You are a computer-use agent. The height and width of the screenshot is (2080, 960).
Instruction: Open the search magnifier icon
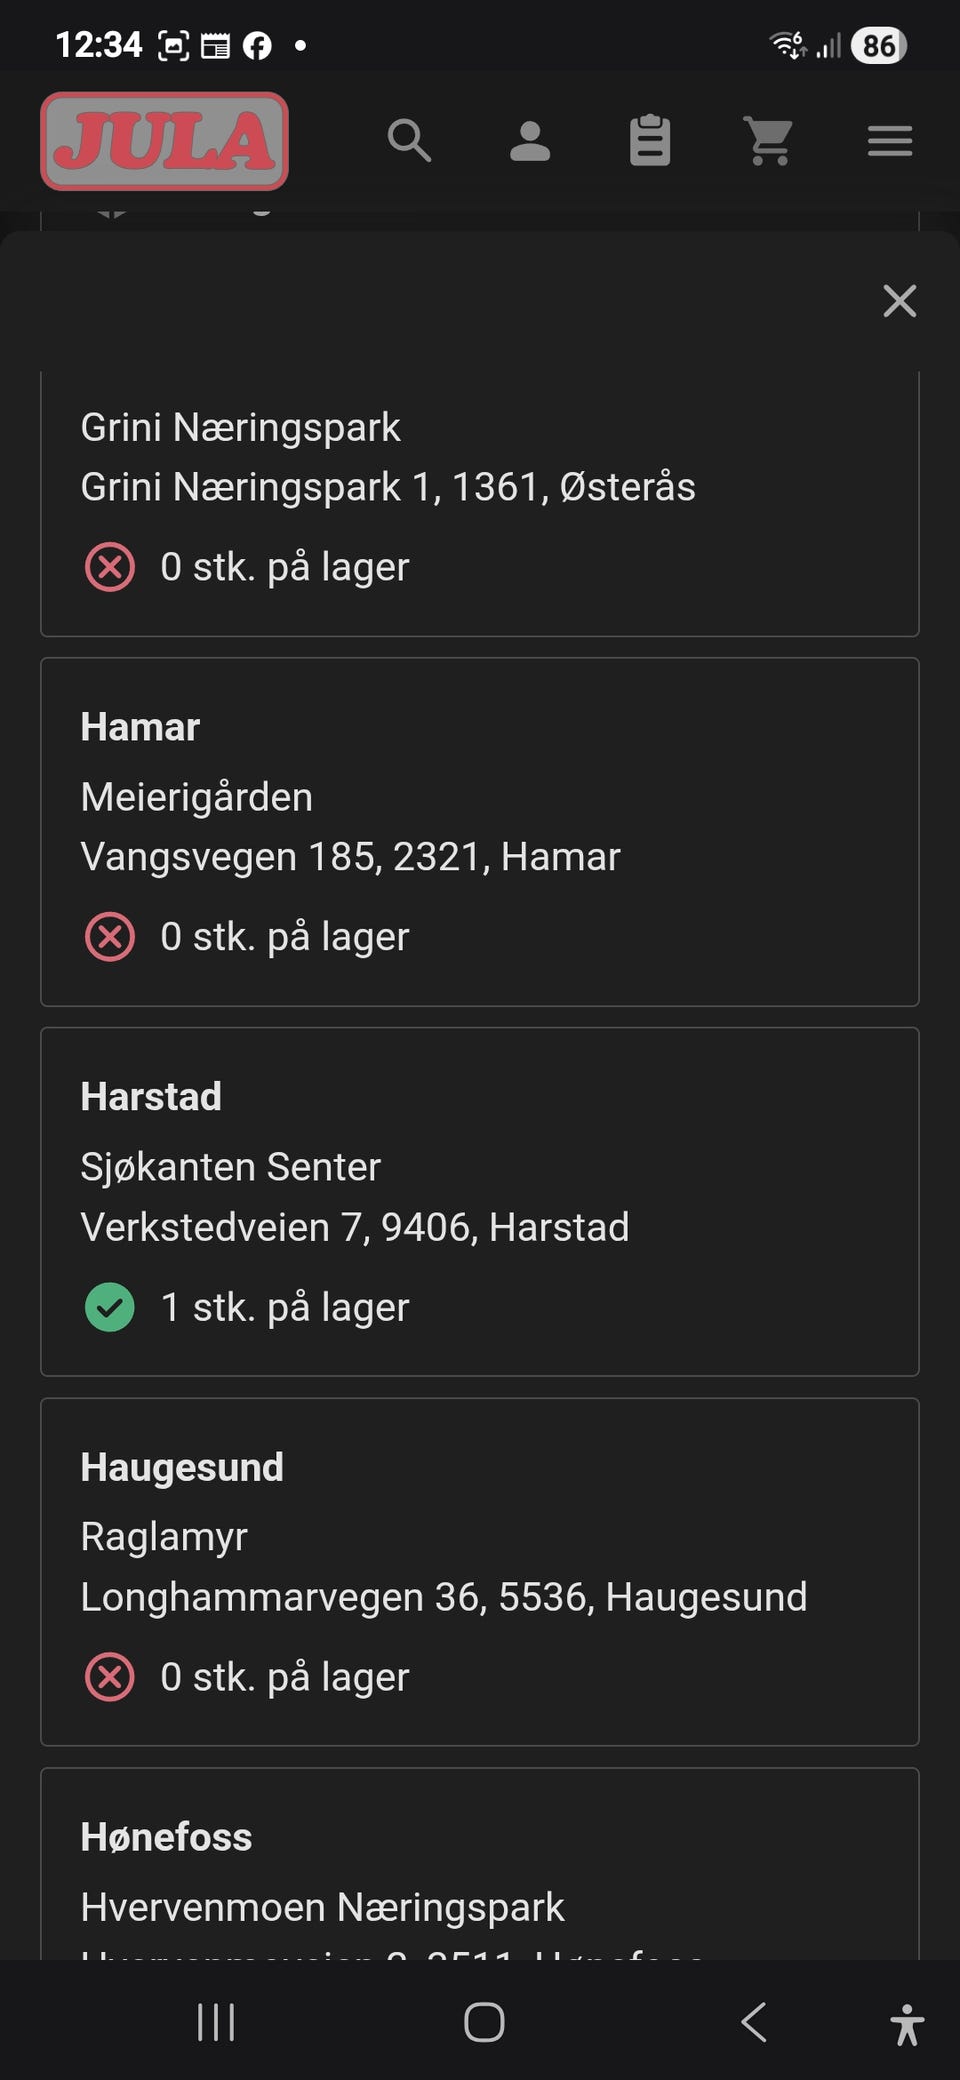pos(409,141)
